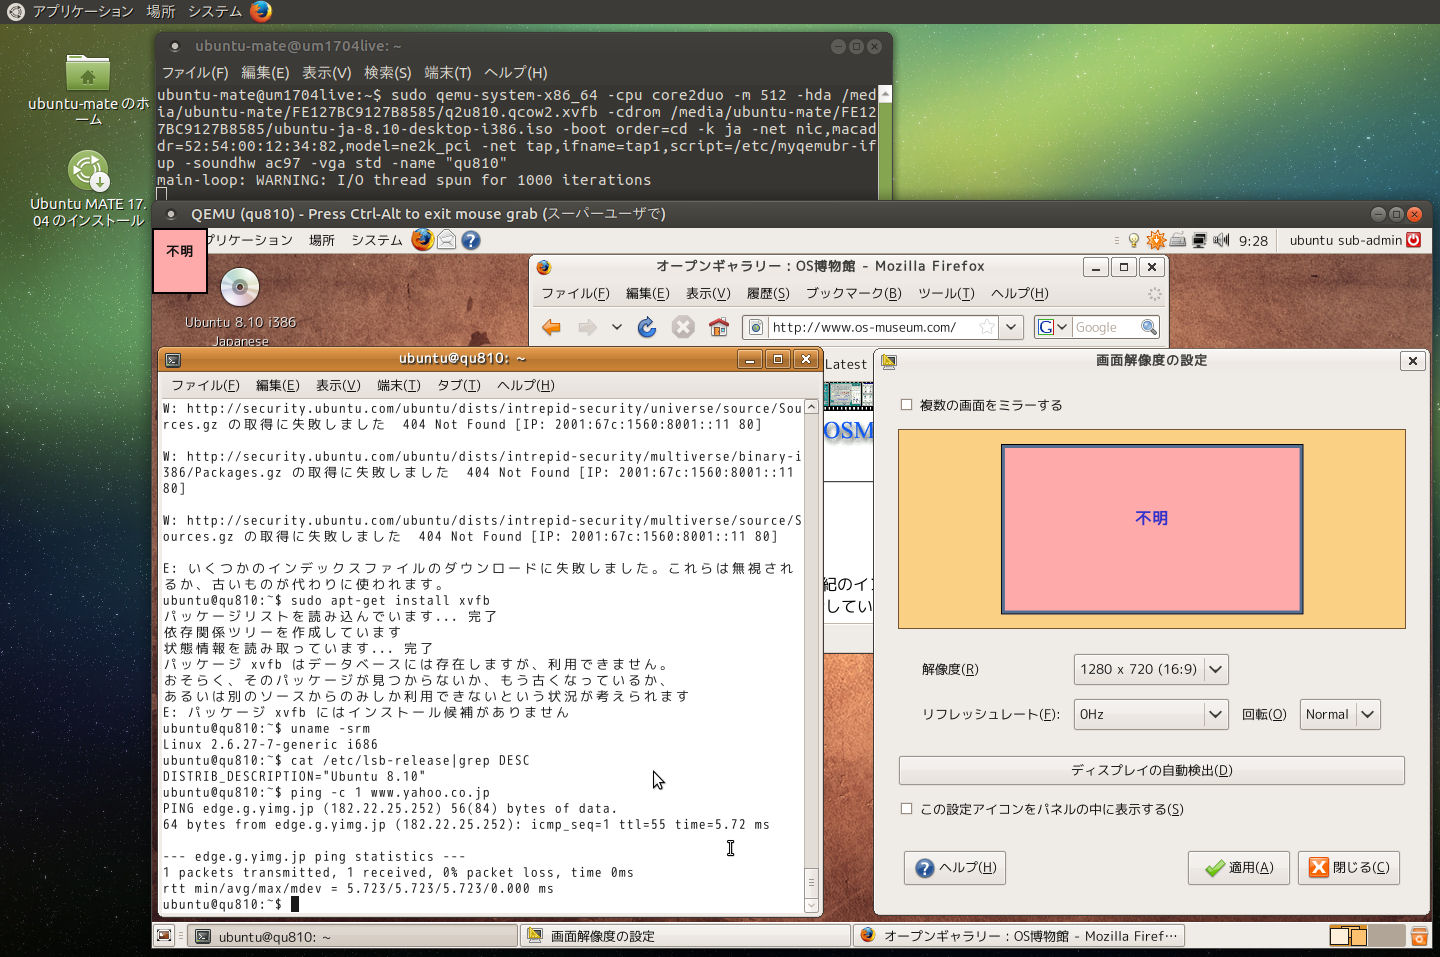This screenshot has height=957, width=1440.
Task: Click the clock showing 9:28
Action: click(1253, 240)
